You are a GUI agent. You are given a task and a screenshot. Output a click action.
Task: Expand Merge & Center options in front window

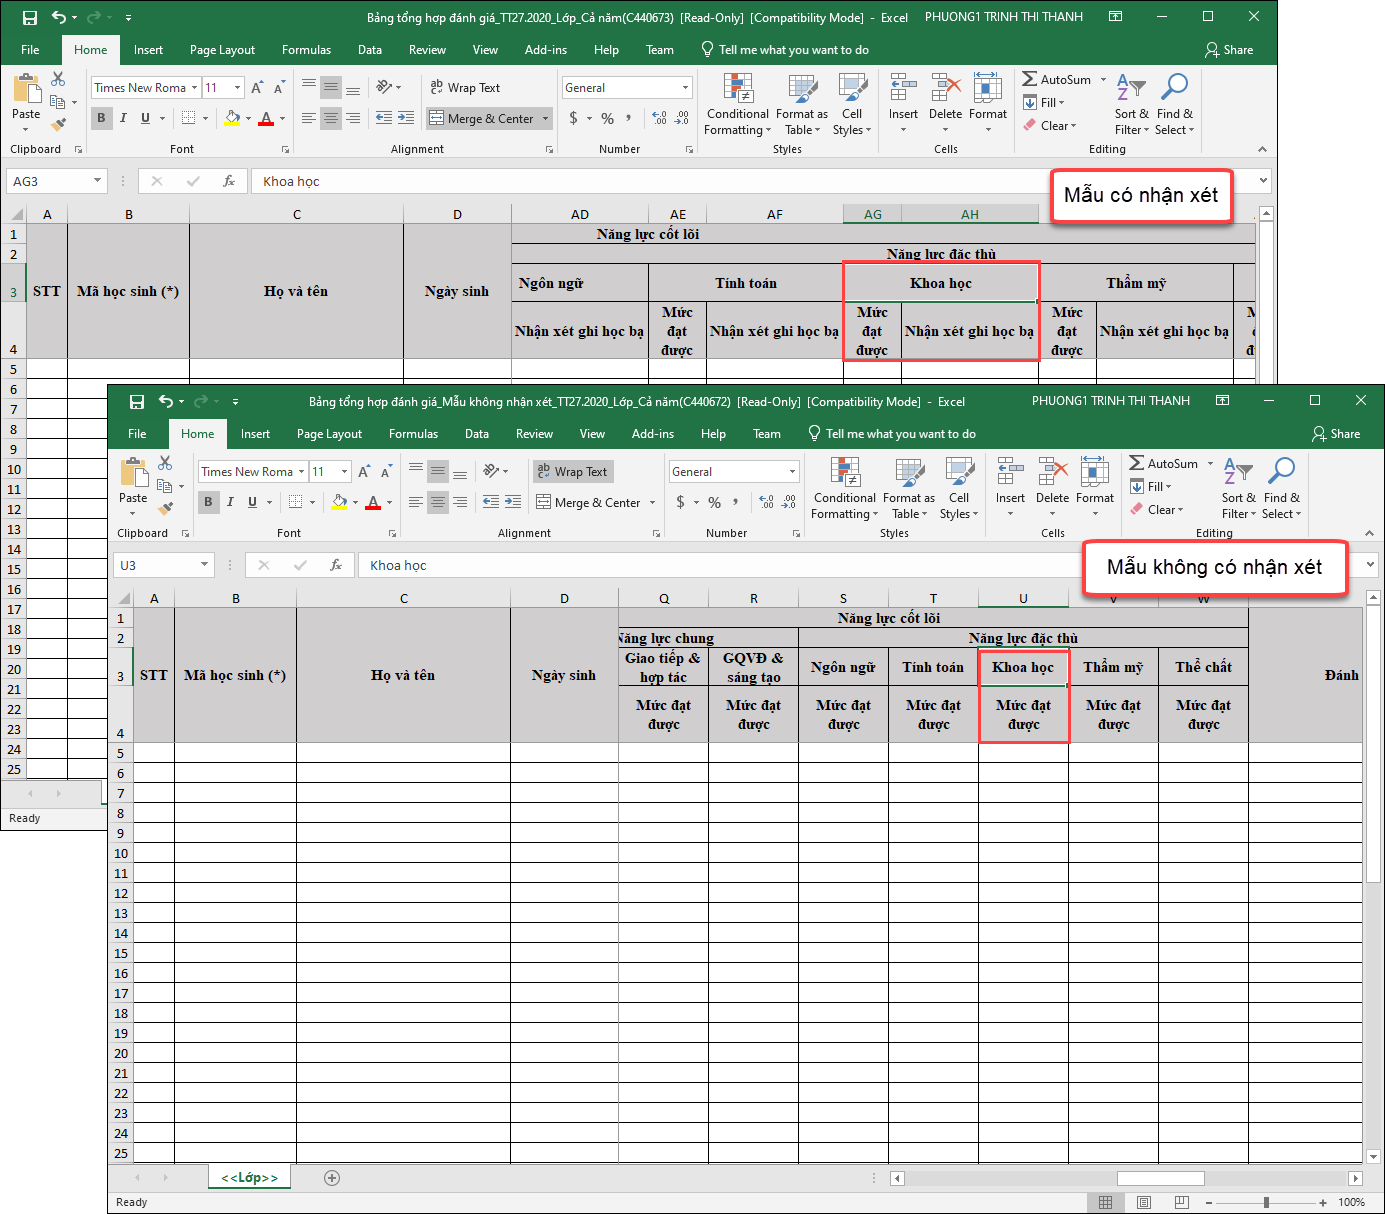652,502
